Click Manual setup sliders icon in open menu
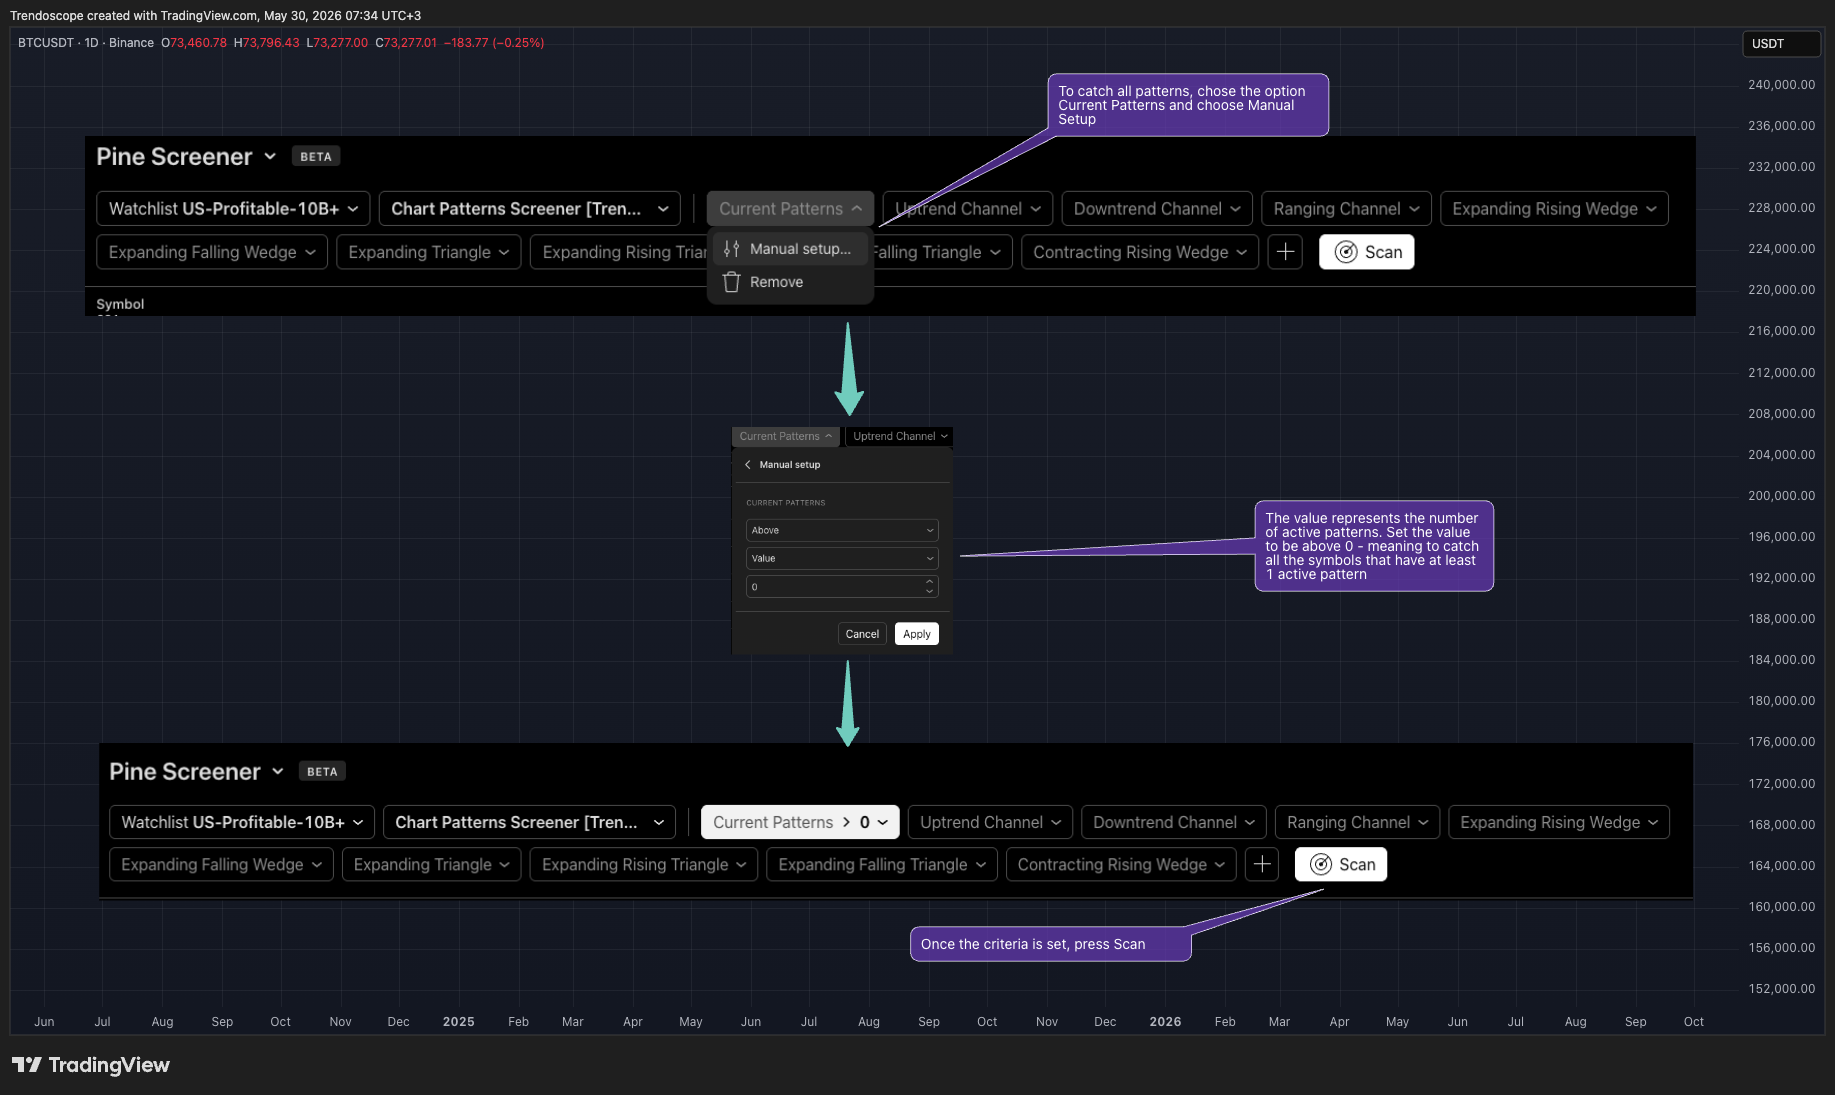 click(x=731, y=249)
